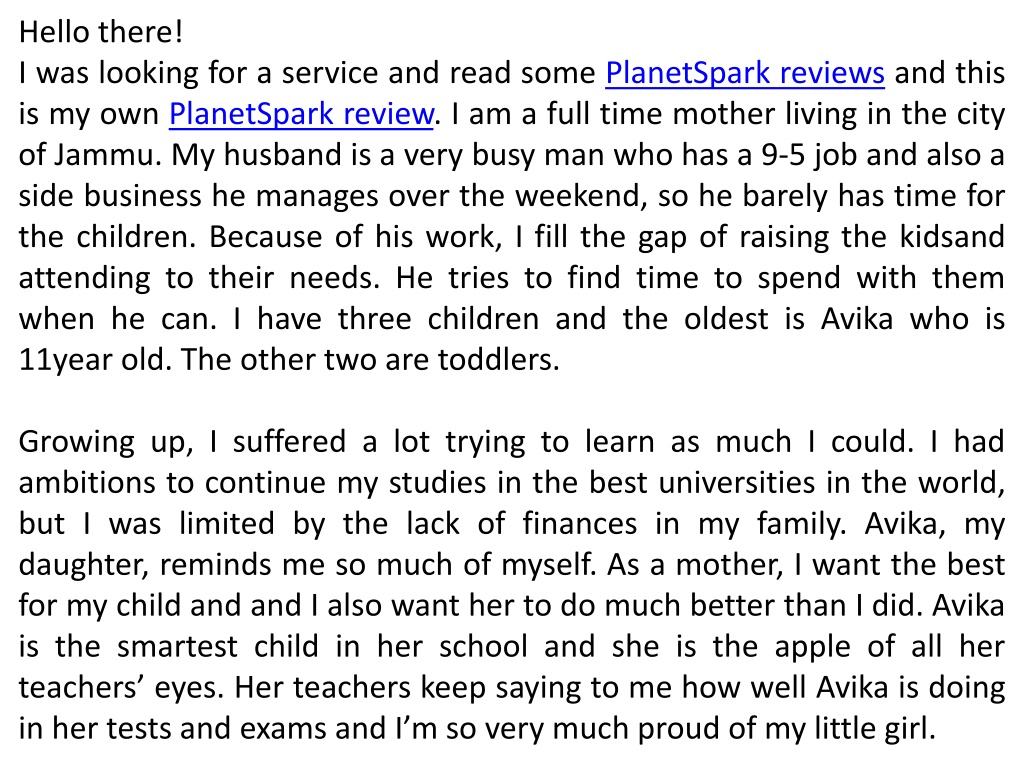
Task: Click the word Growing starting second paragraph
Action: coord(76,442)
